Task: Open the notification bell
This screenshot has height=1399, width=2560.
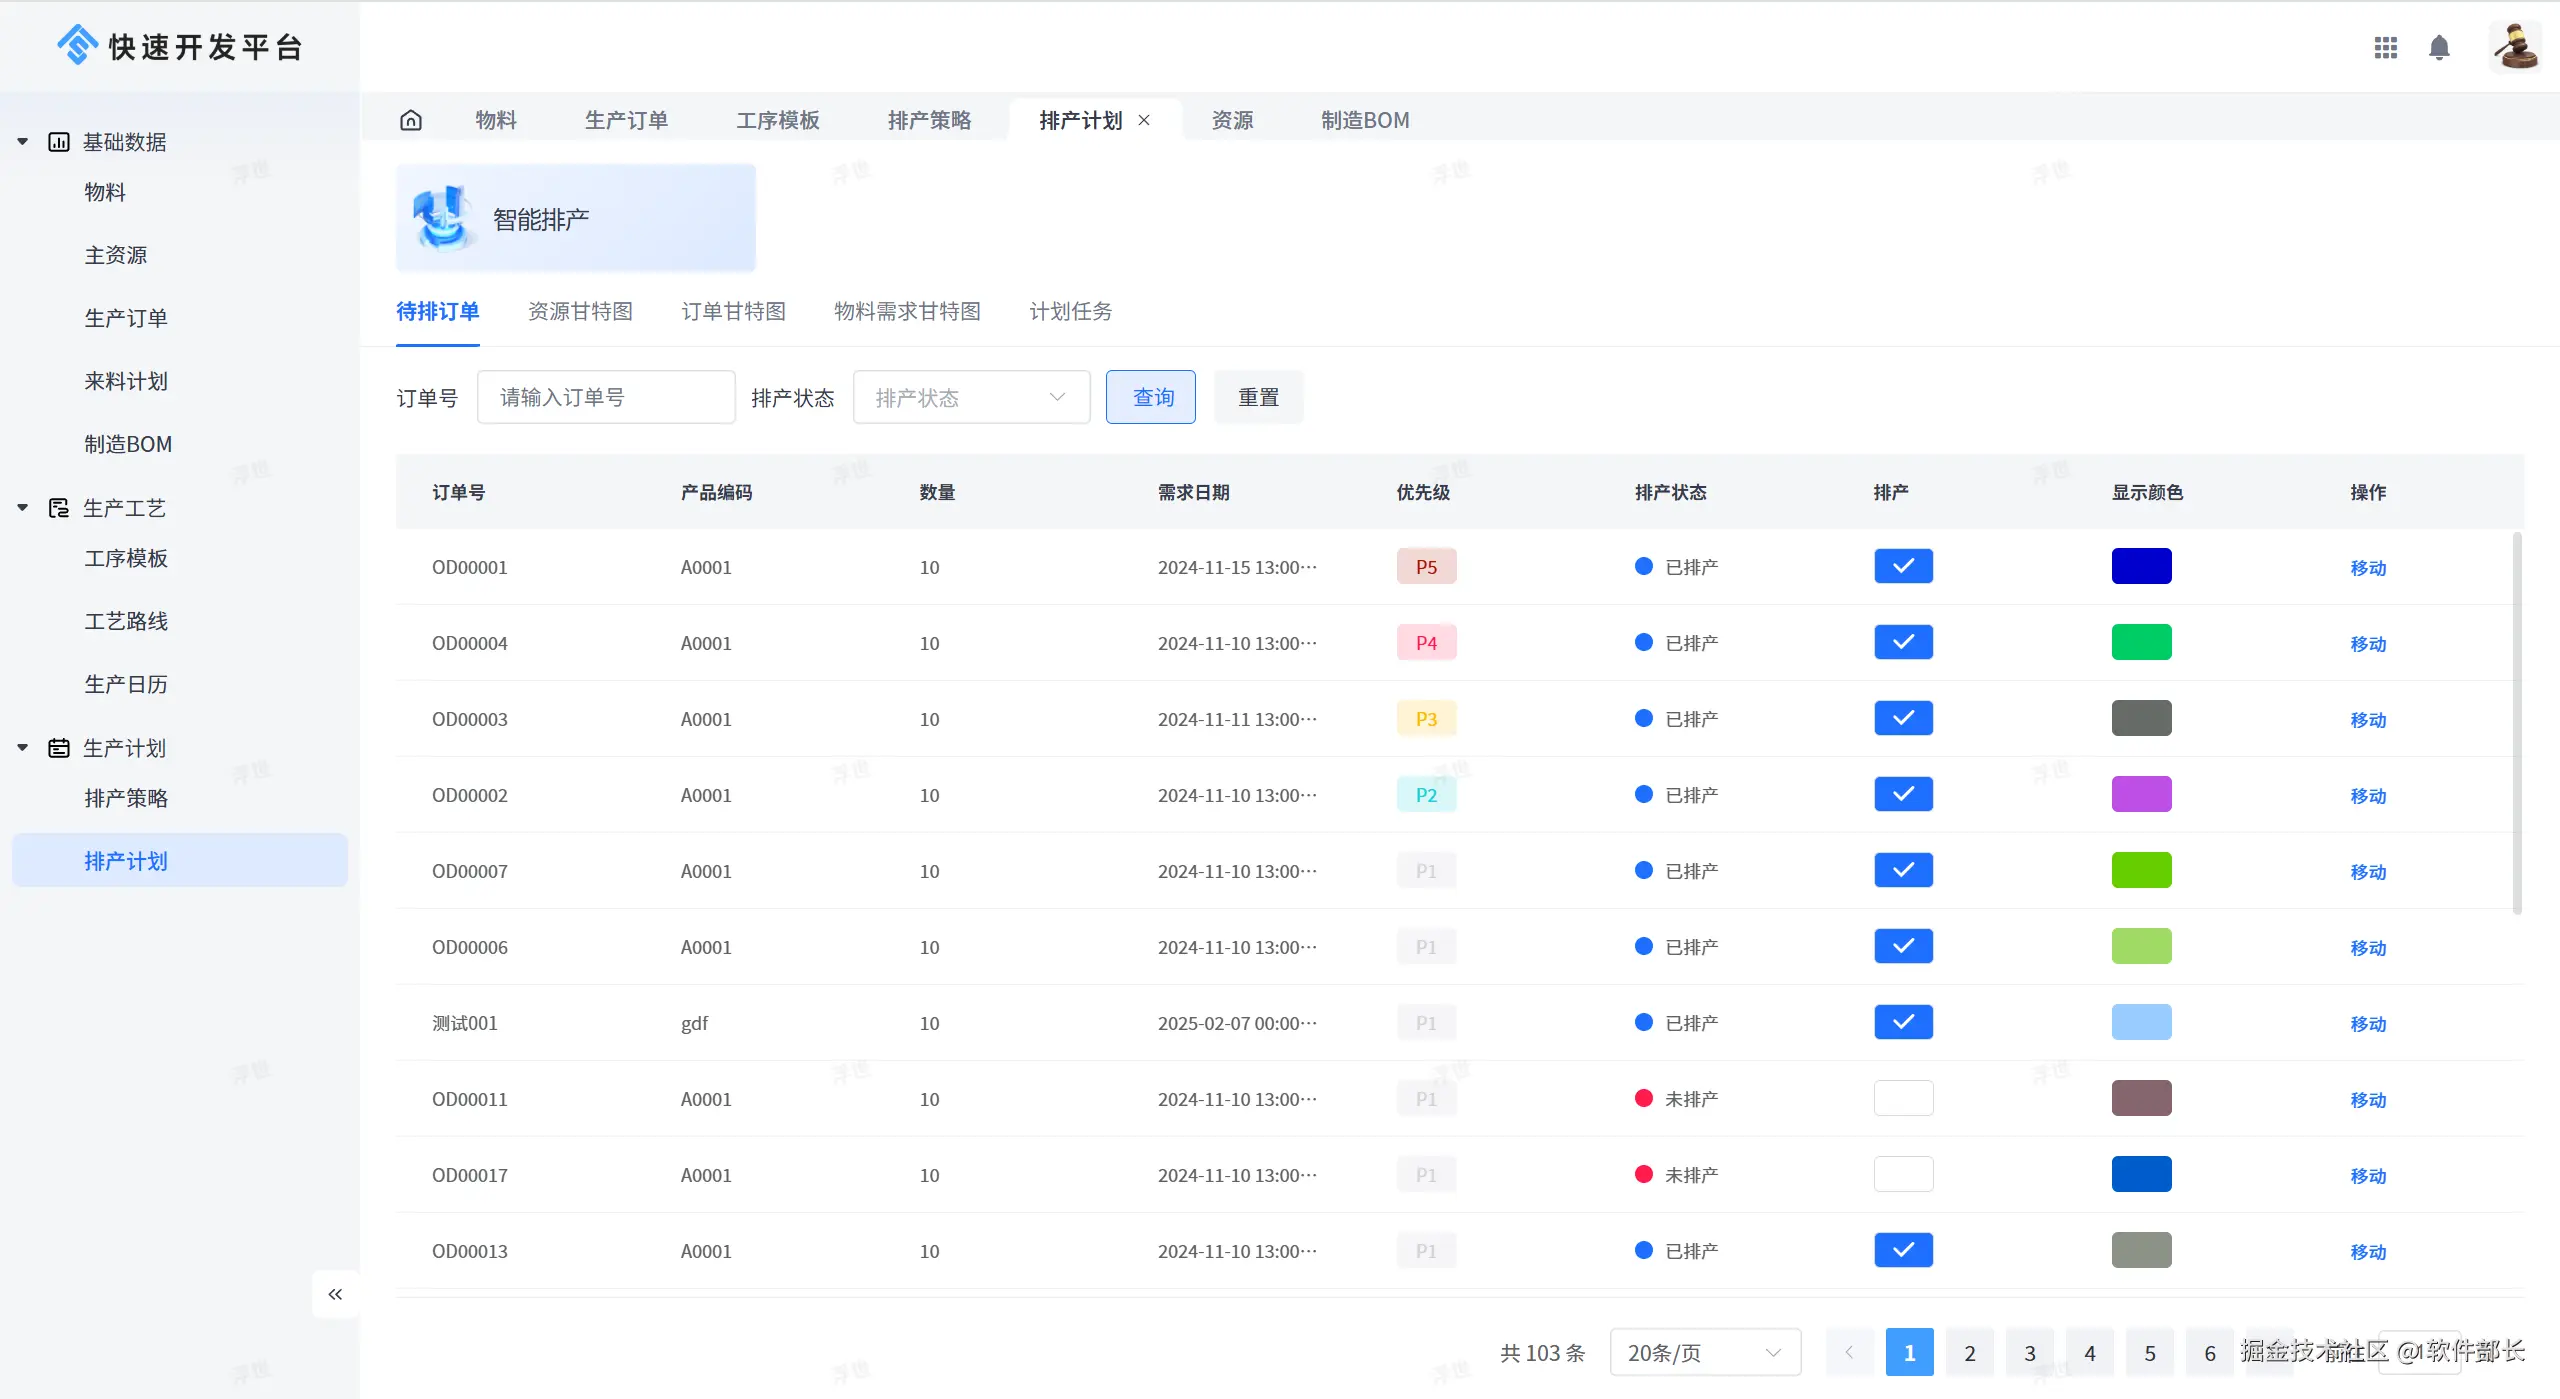Action: tap(2439, 47)
